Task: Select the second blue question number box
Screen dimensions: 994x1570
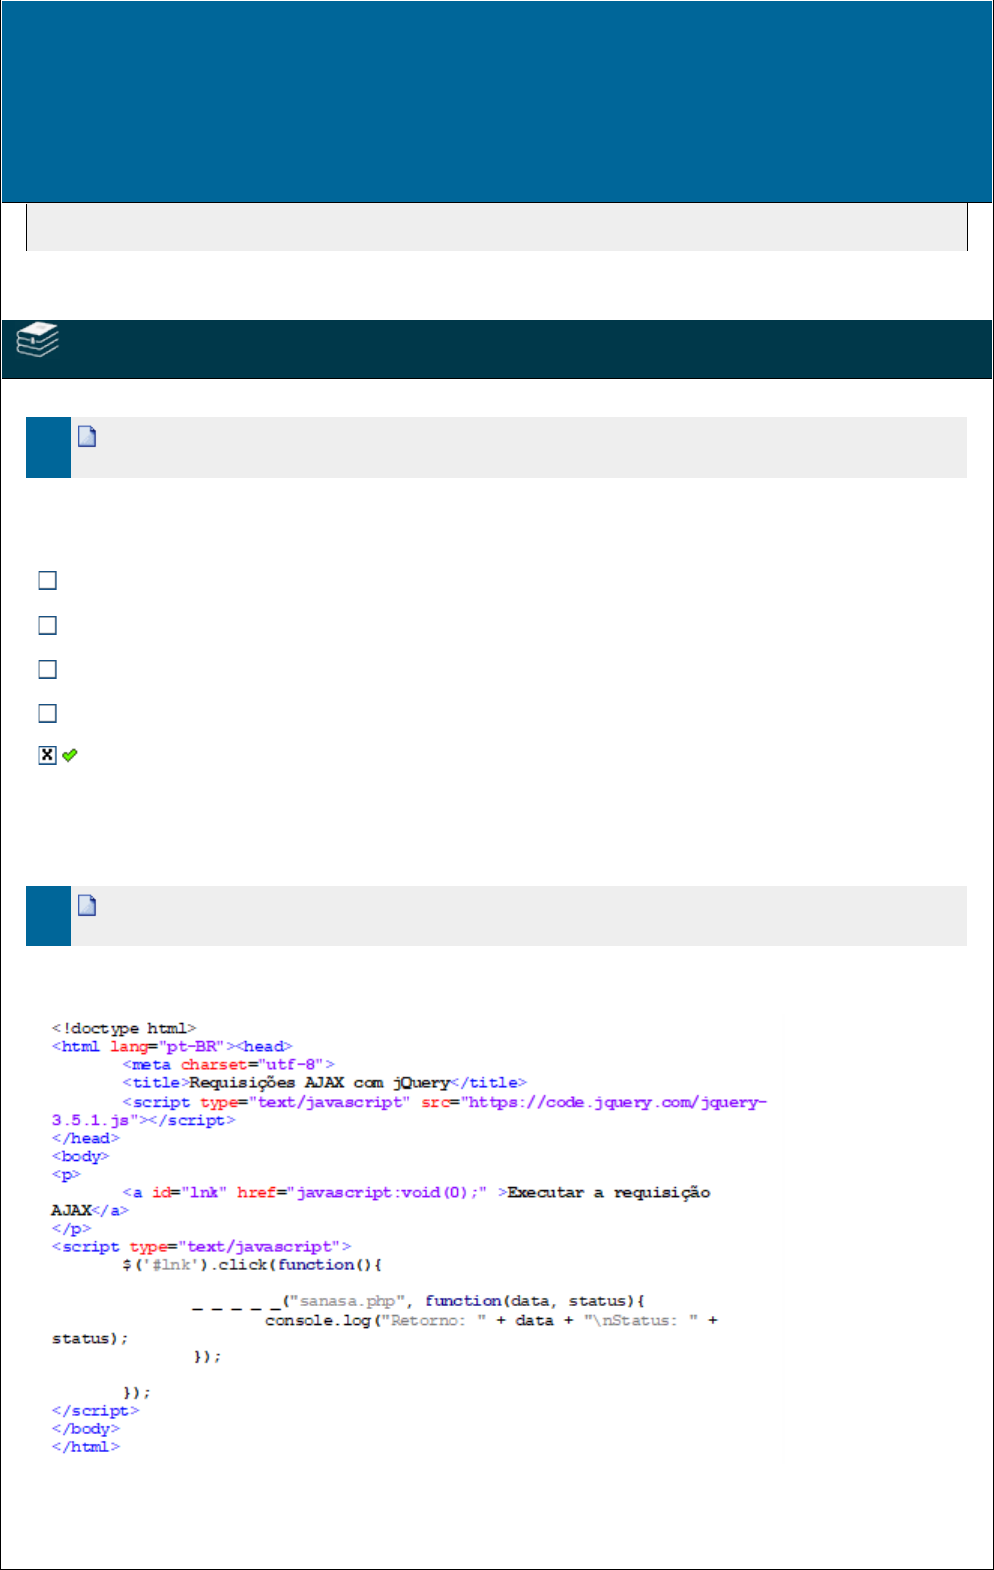Action: 48,915
